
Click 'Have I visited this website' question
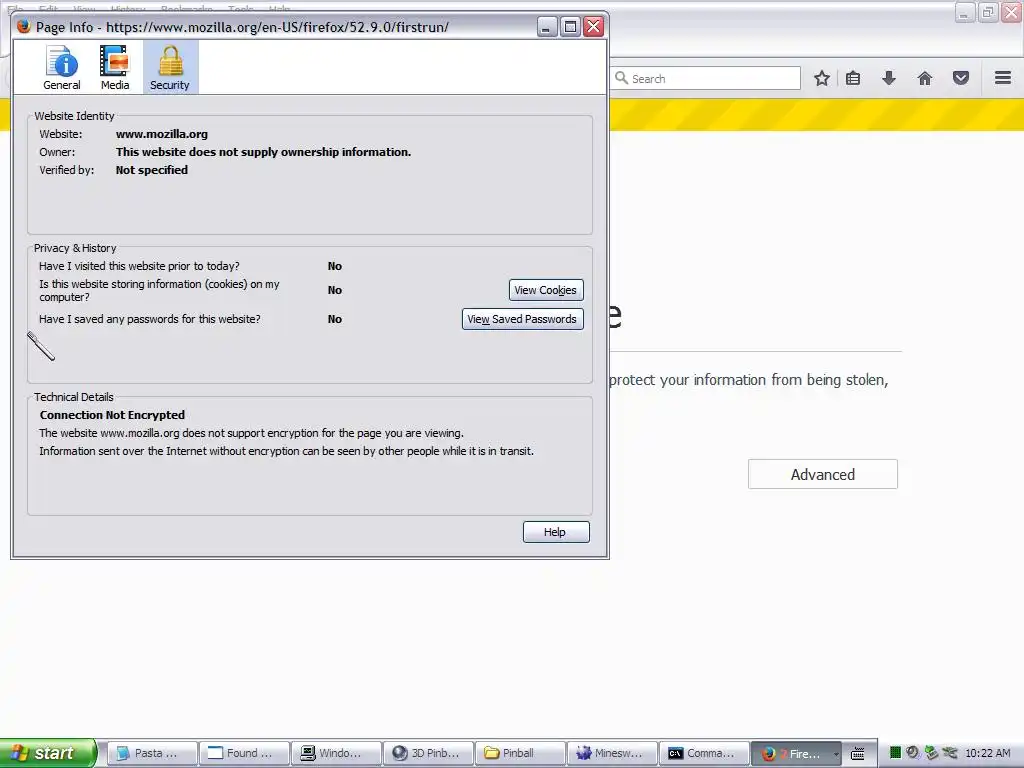(139, 266)
